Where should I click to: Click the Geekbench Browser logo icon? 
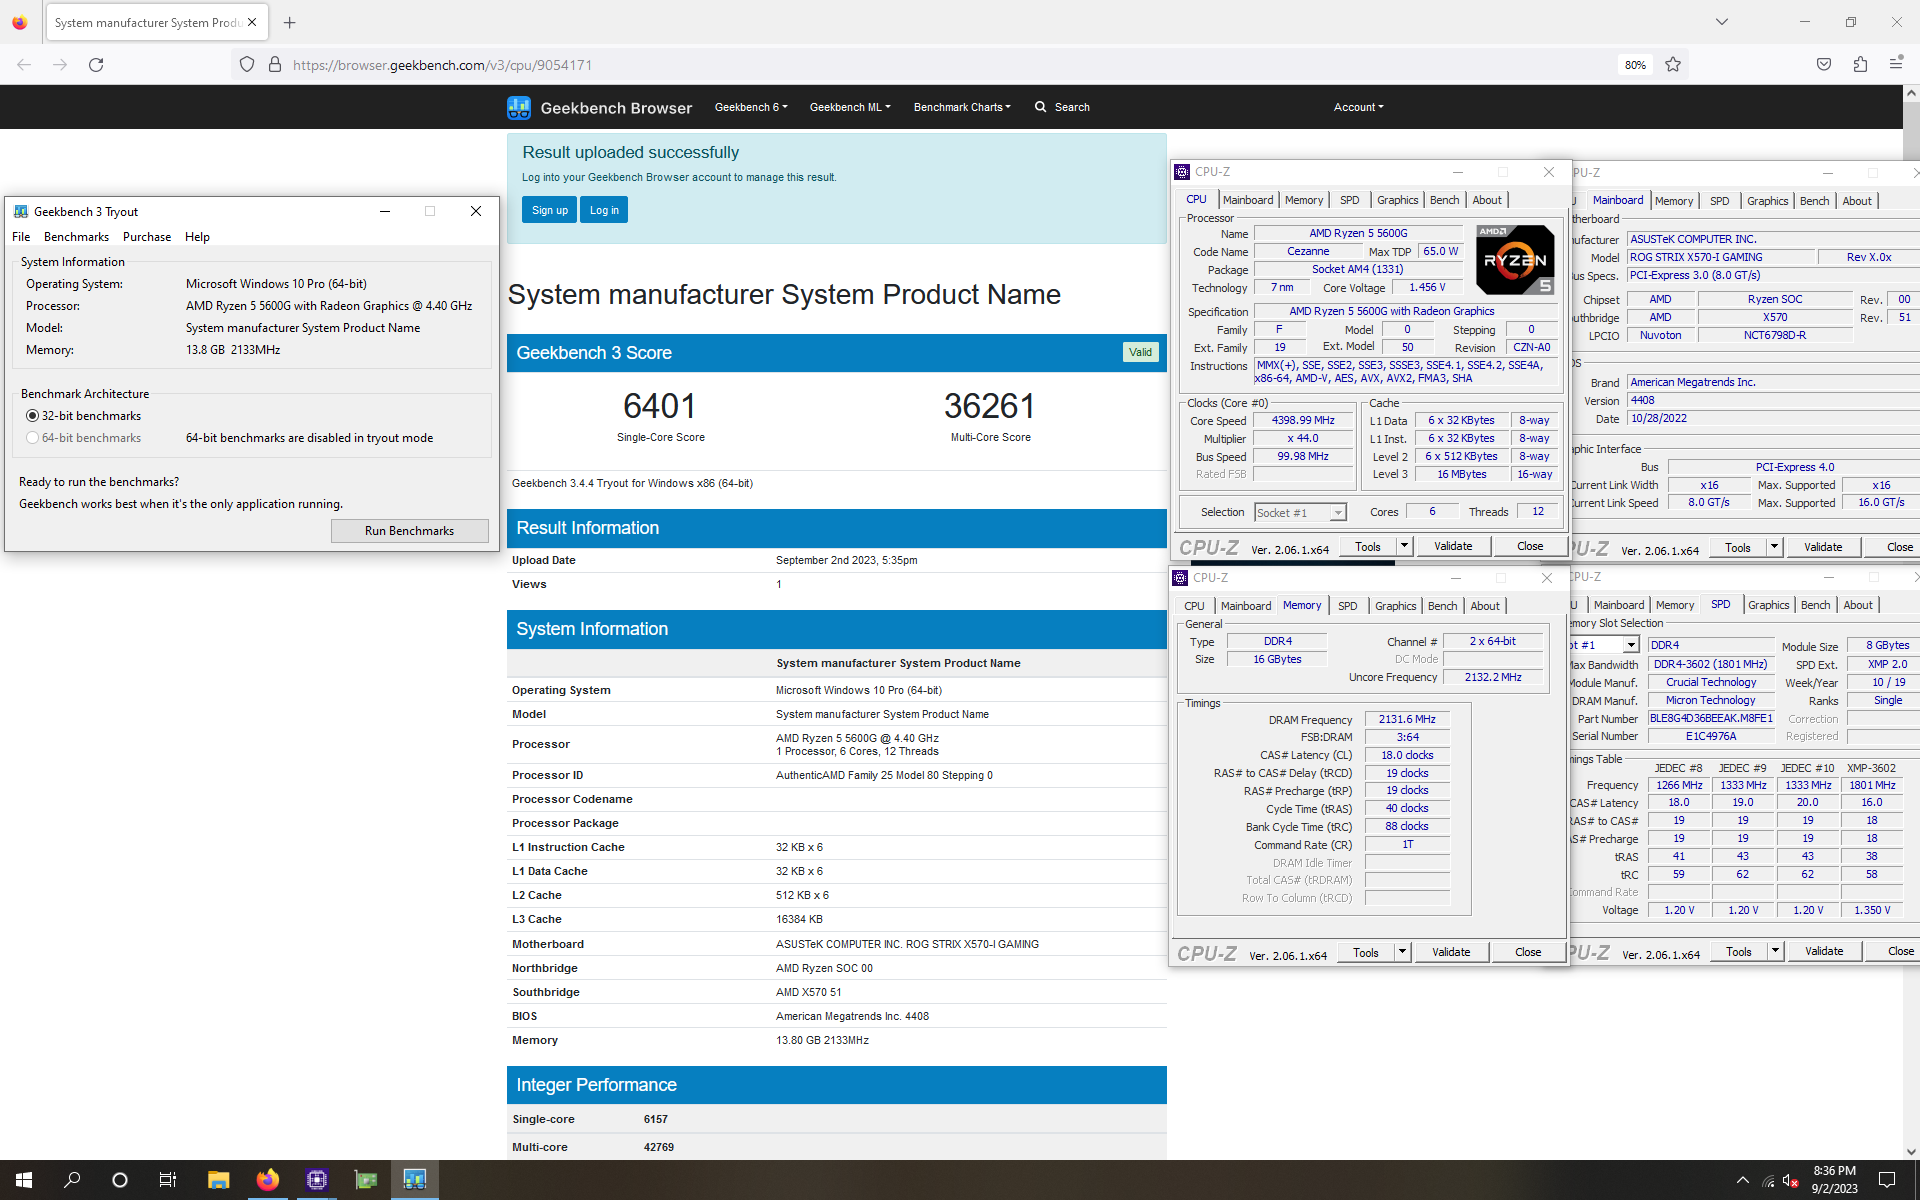tap(519, 107)
